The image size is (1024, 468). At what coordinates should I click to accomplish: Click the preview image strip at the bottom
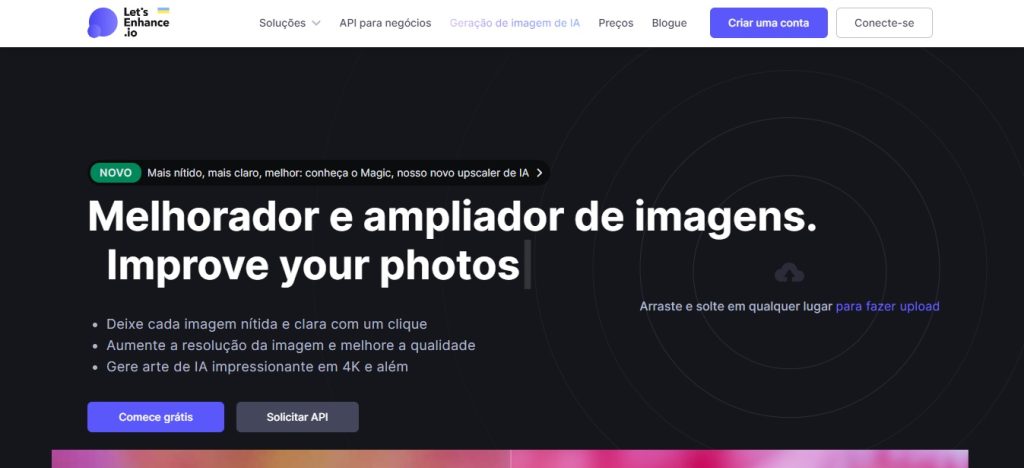click(x=510, y=459)
